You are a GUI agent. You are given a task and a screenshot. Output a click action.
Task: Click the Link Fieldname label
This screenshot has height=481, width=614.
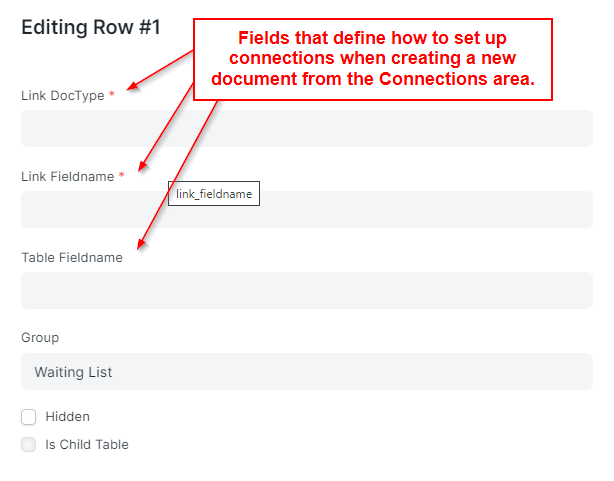pos(68,177)
